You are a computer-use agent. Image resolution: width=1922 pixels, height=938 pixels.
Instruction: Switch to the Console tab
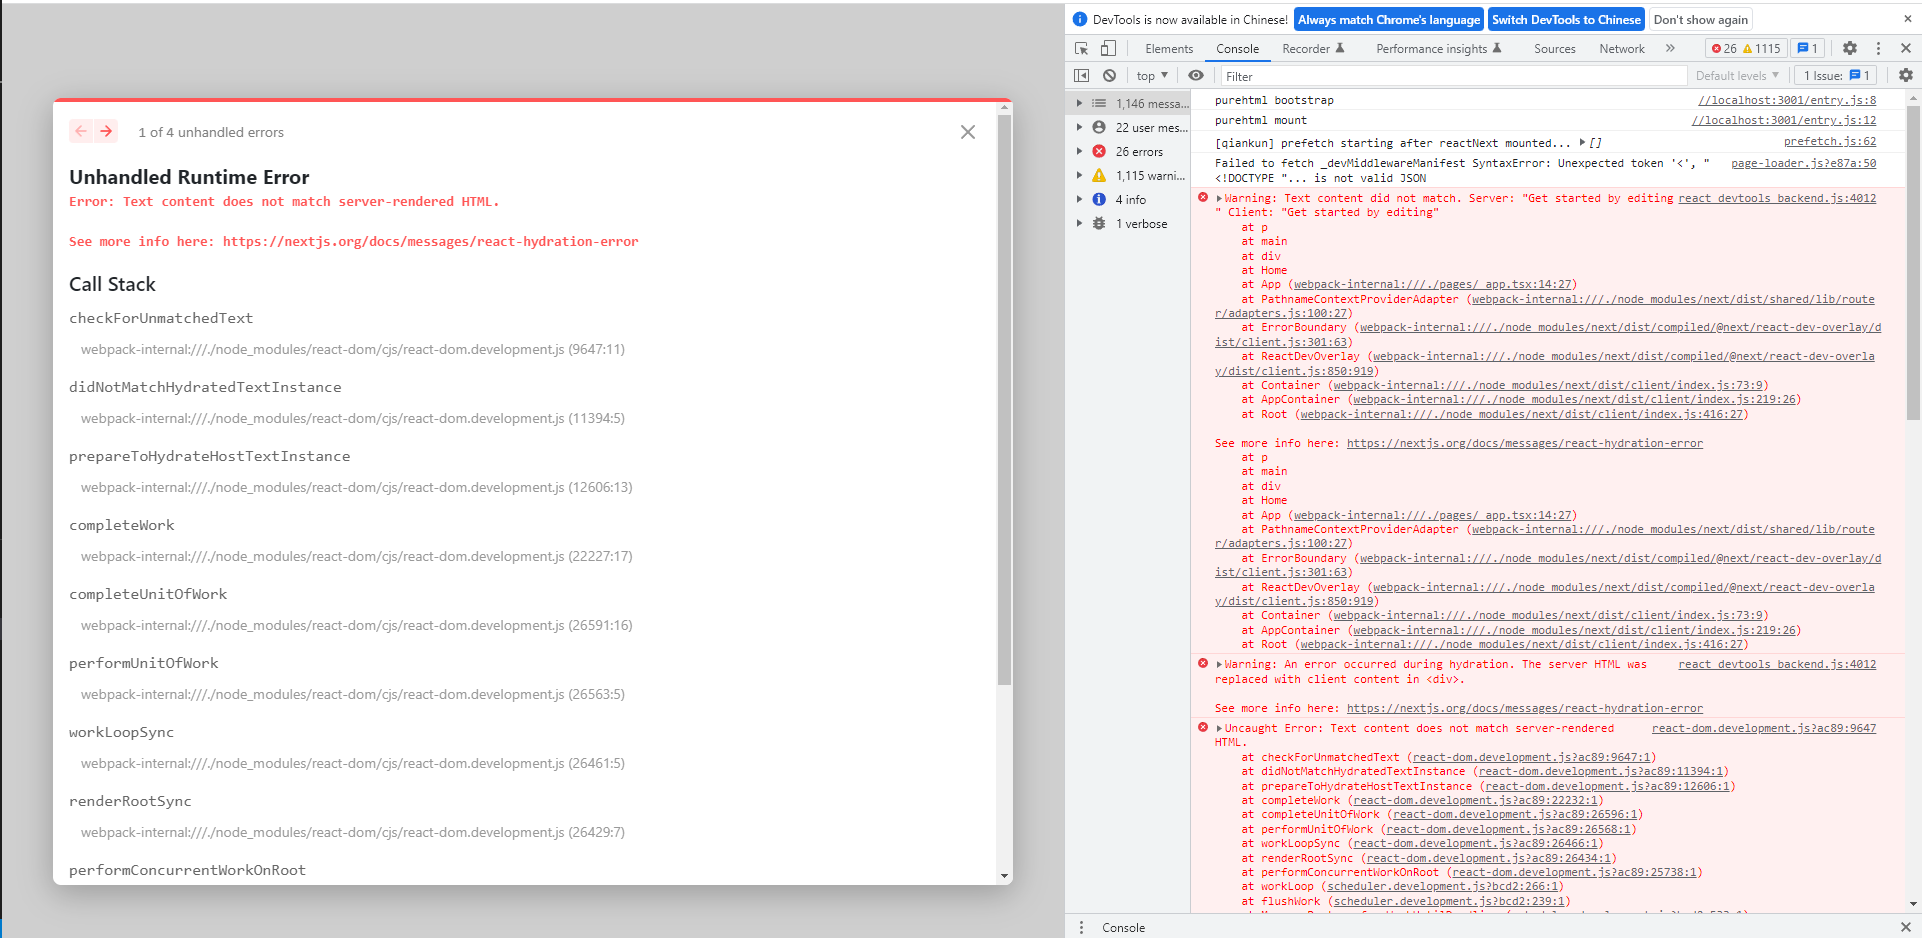pos(1237,48)
